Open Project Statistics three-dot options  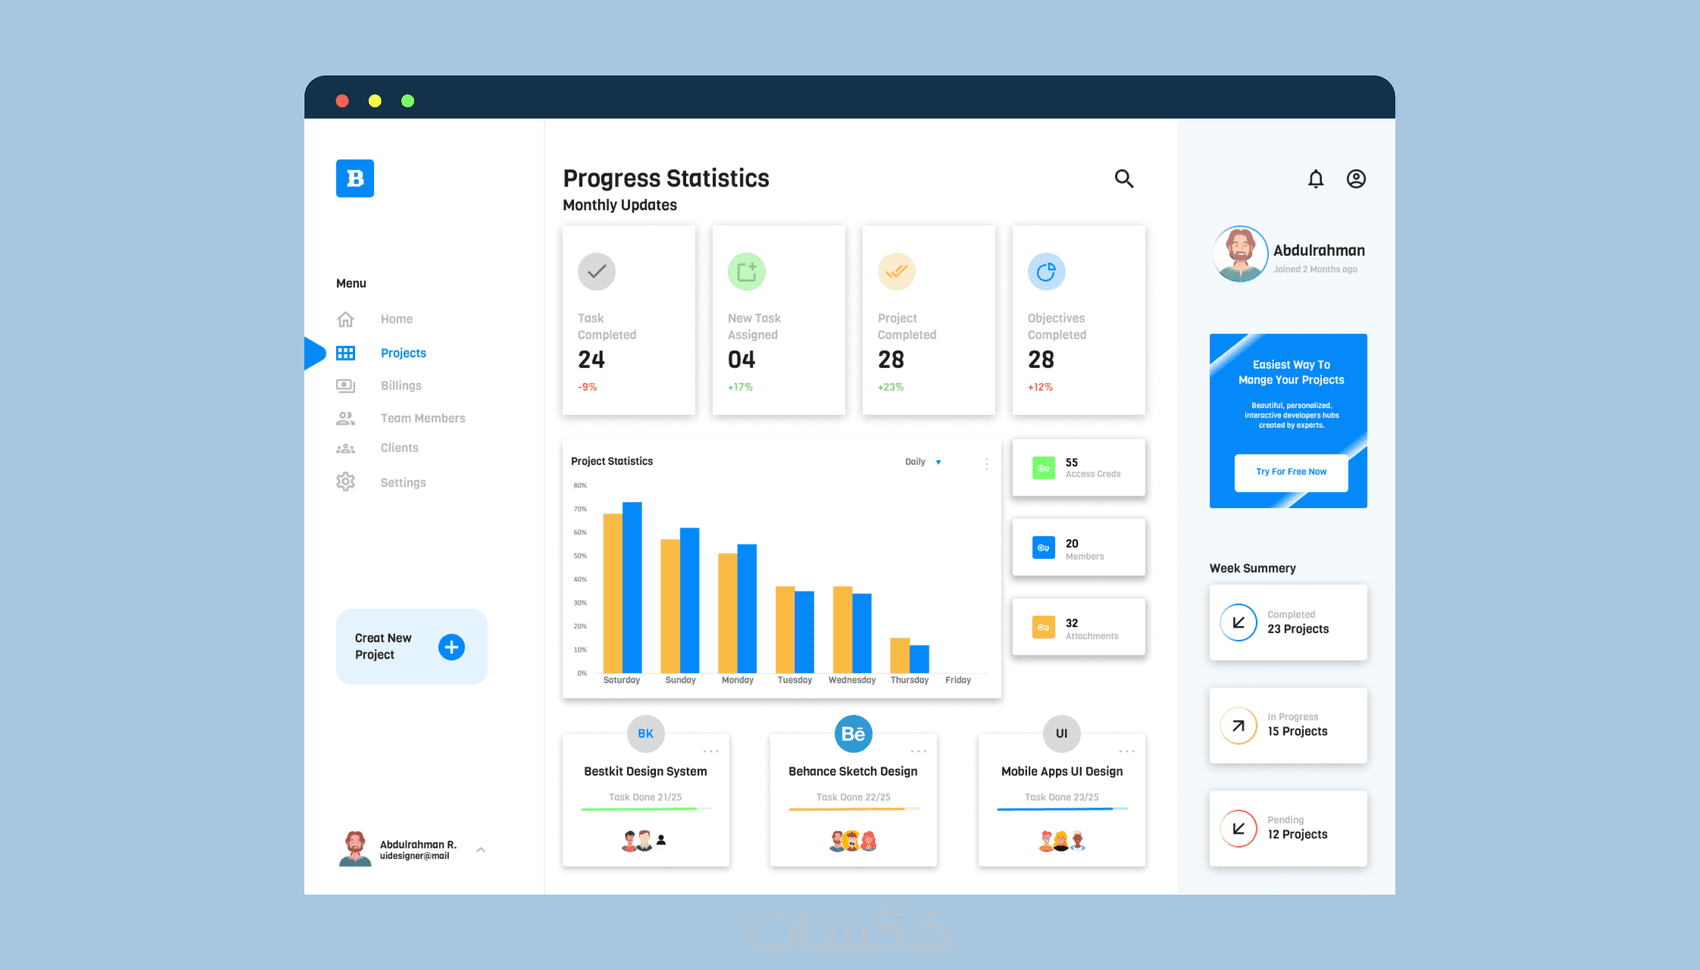click(x=986, y=464)
